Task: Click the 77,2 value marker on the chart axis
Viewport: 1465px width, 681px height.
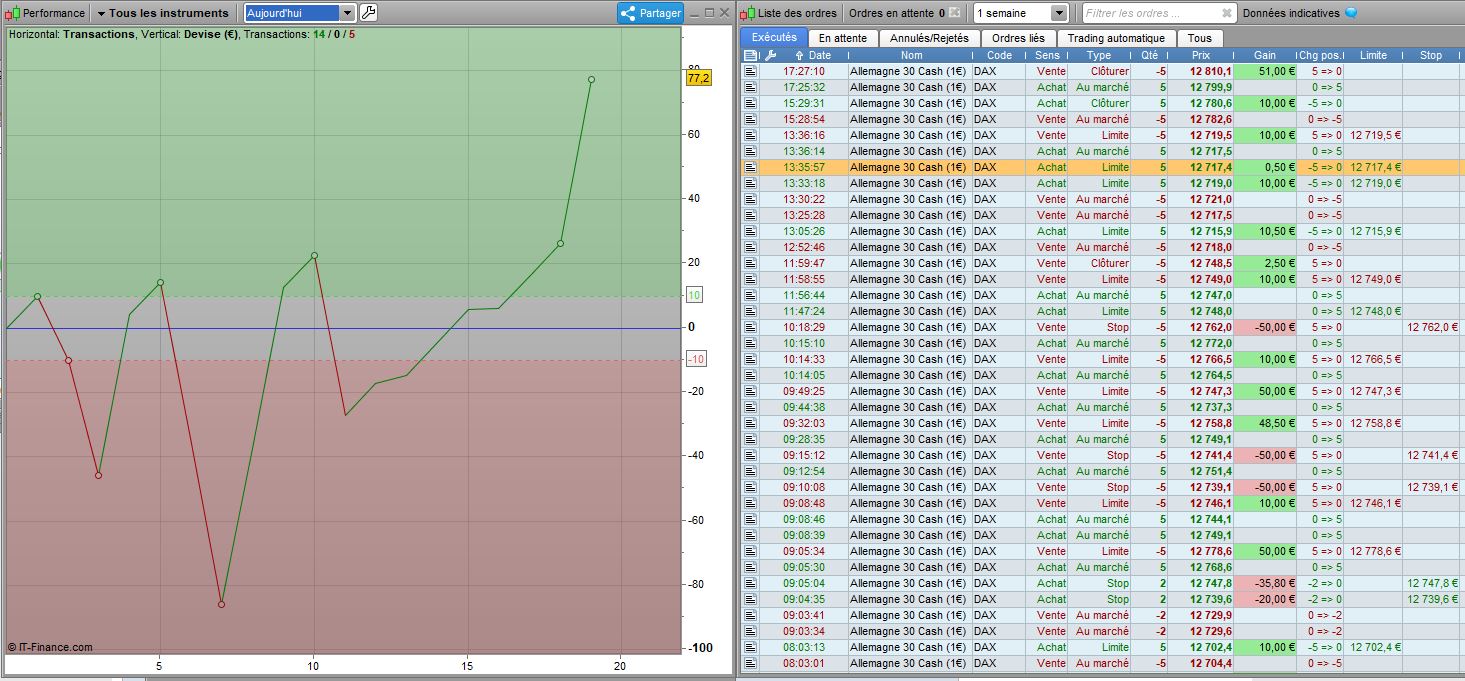Action: coord(698,78)
